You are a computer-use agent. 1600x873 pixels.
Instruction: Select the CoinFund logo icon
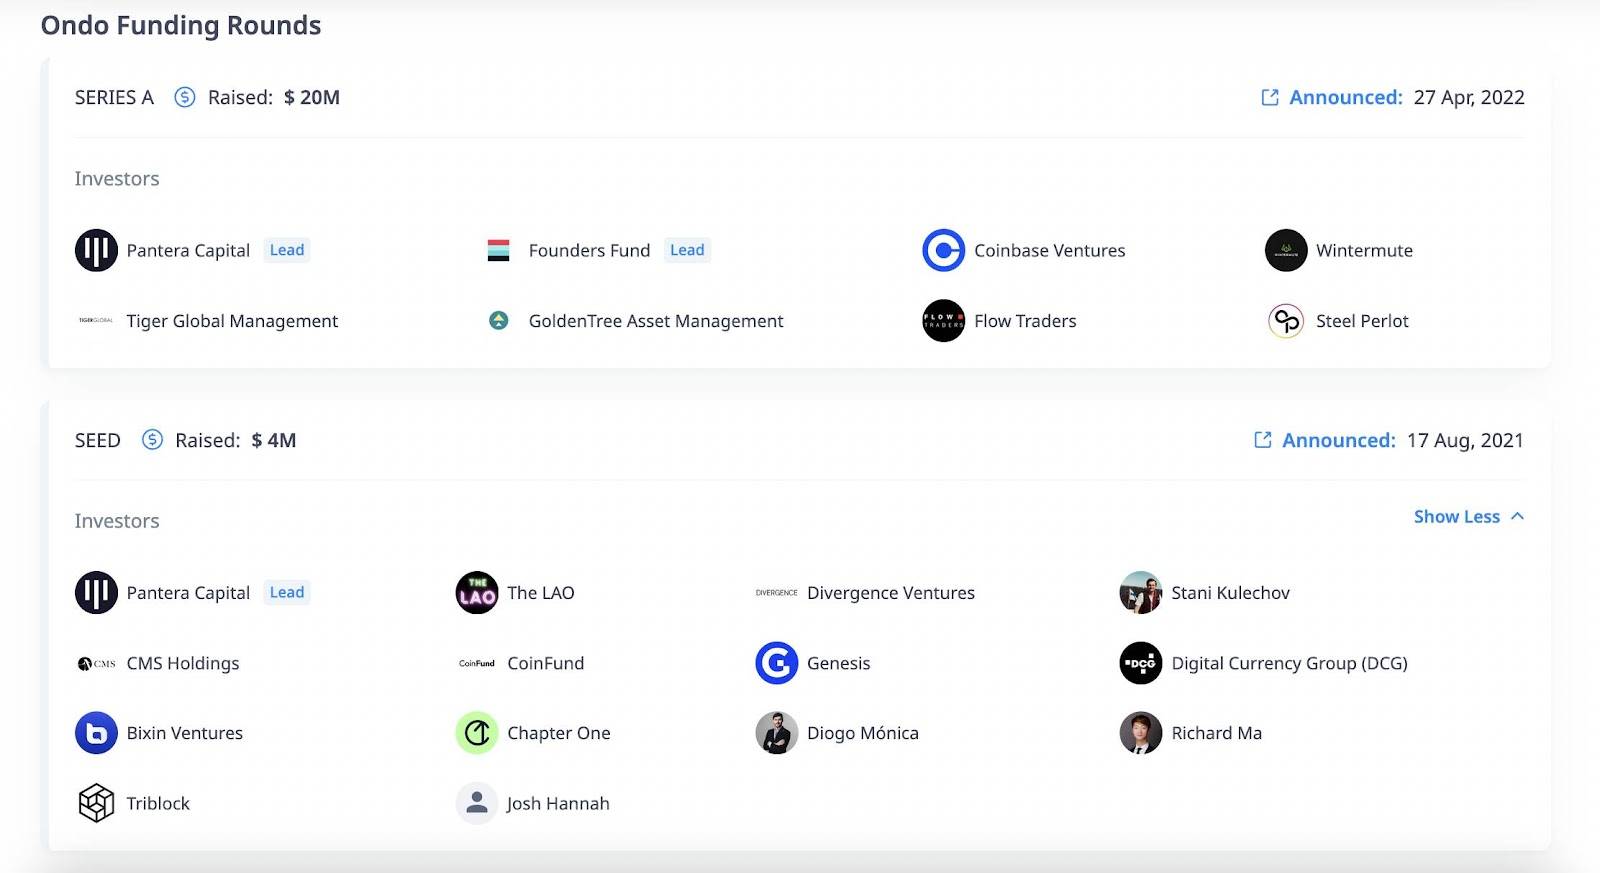[477, 663]
